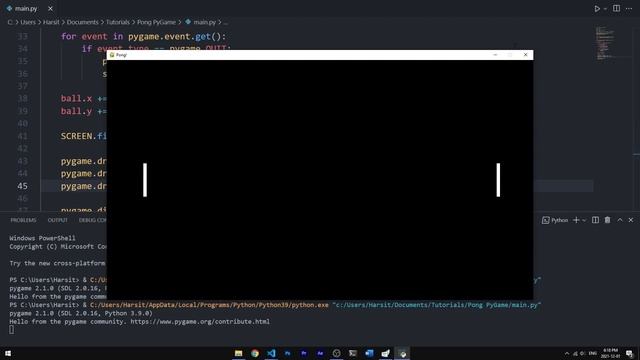
Task: Open File Explorer from the taskbar
Action: coord(238,353)
